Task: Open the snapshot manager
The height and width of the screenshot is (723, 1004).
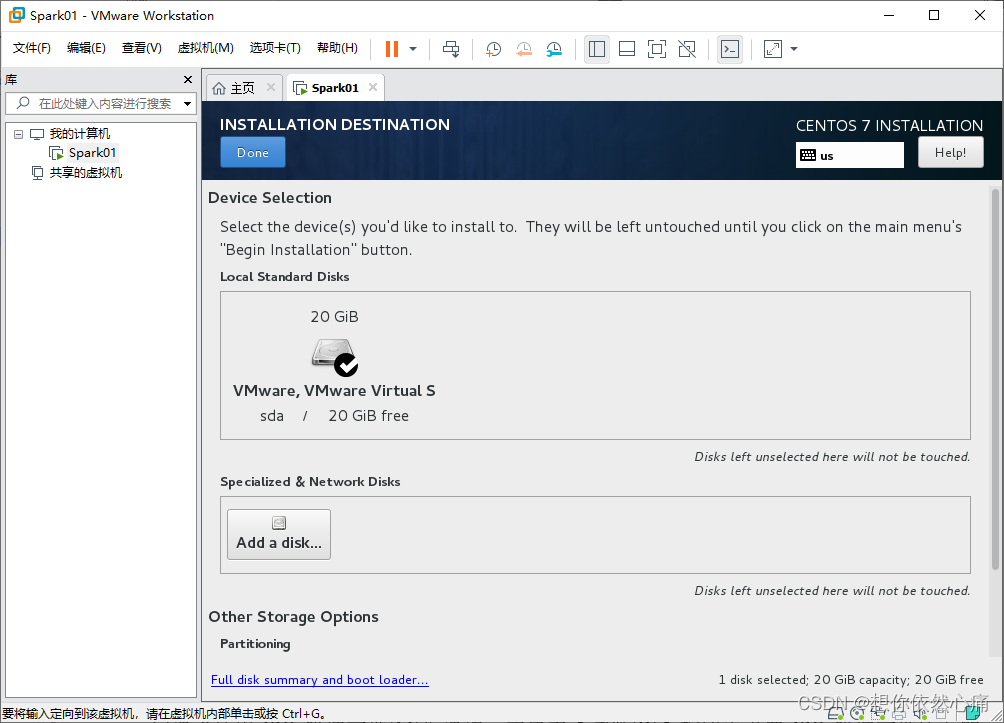Action: click(x=555, y=49)
